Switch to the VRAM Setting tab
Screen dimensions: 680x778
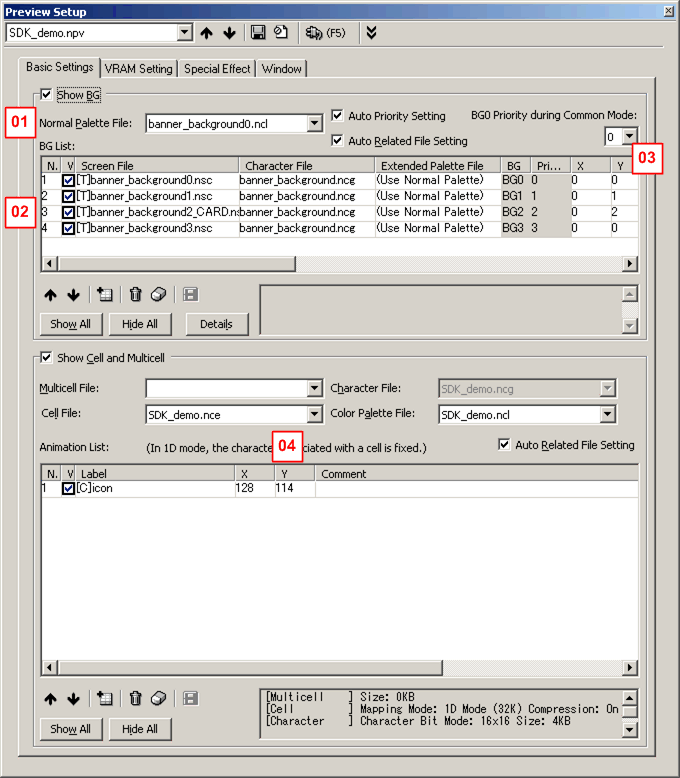[139, 69]
